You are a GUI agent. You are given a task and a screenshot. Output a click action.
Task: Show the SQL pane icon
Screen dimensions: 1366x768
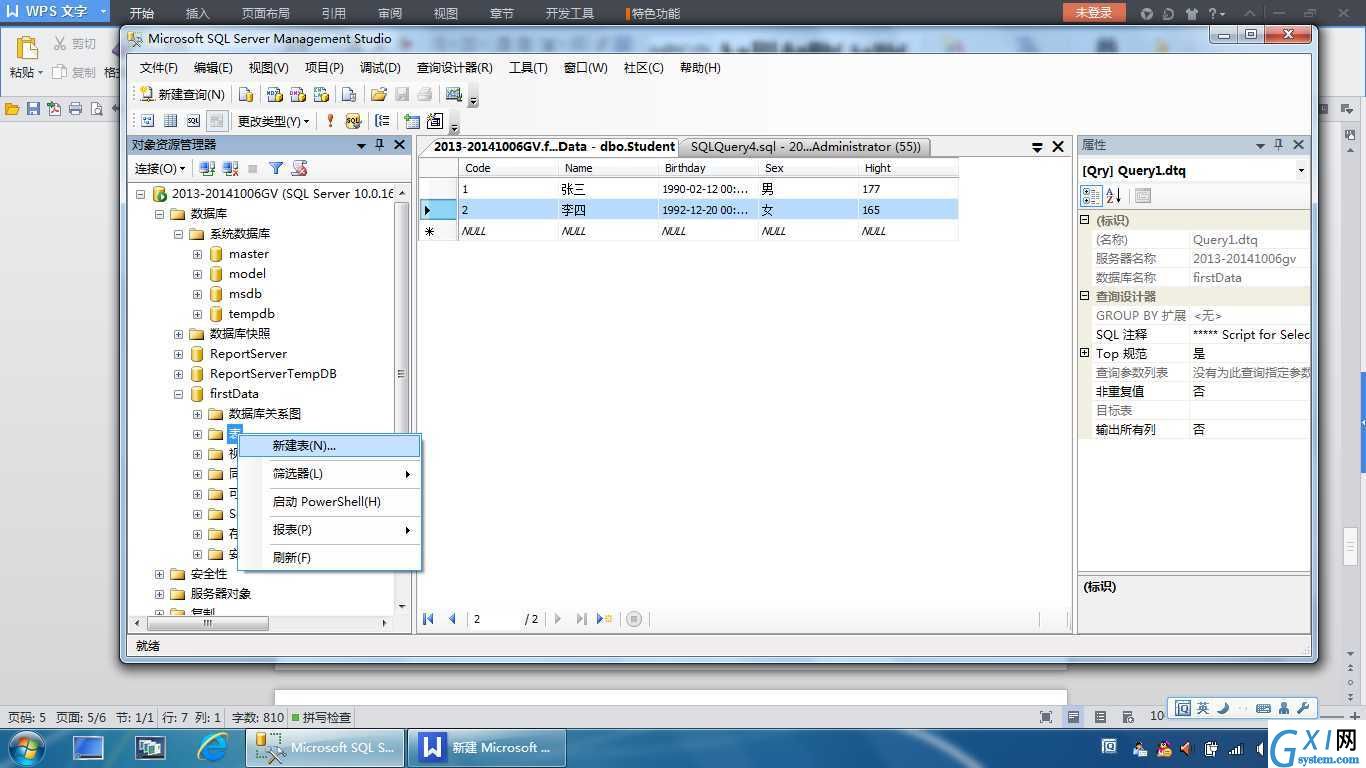pyautogui.click(x=193, y=121)
